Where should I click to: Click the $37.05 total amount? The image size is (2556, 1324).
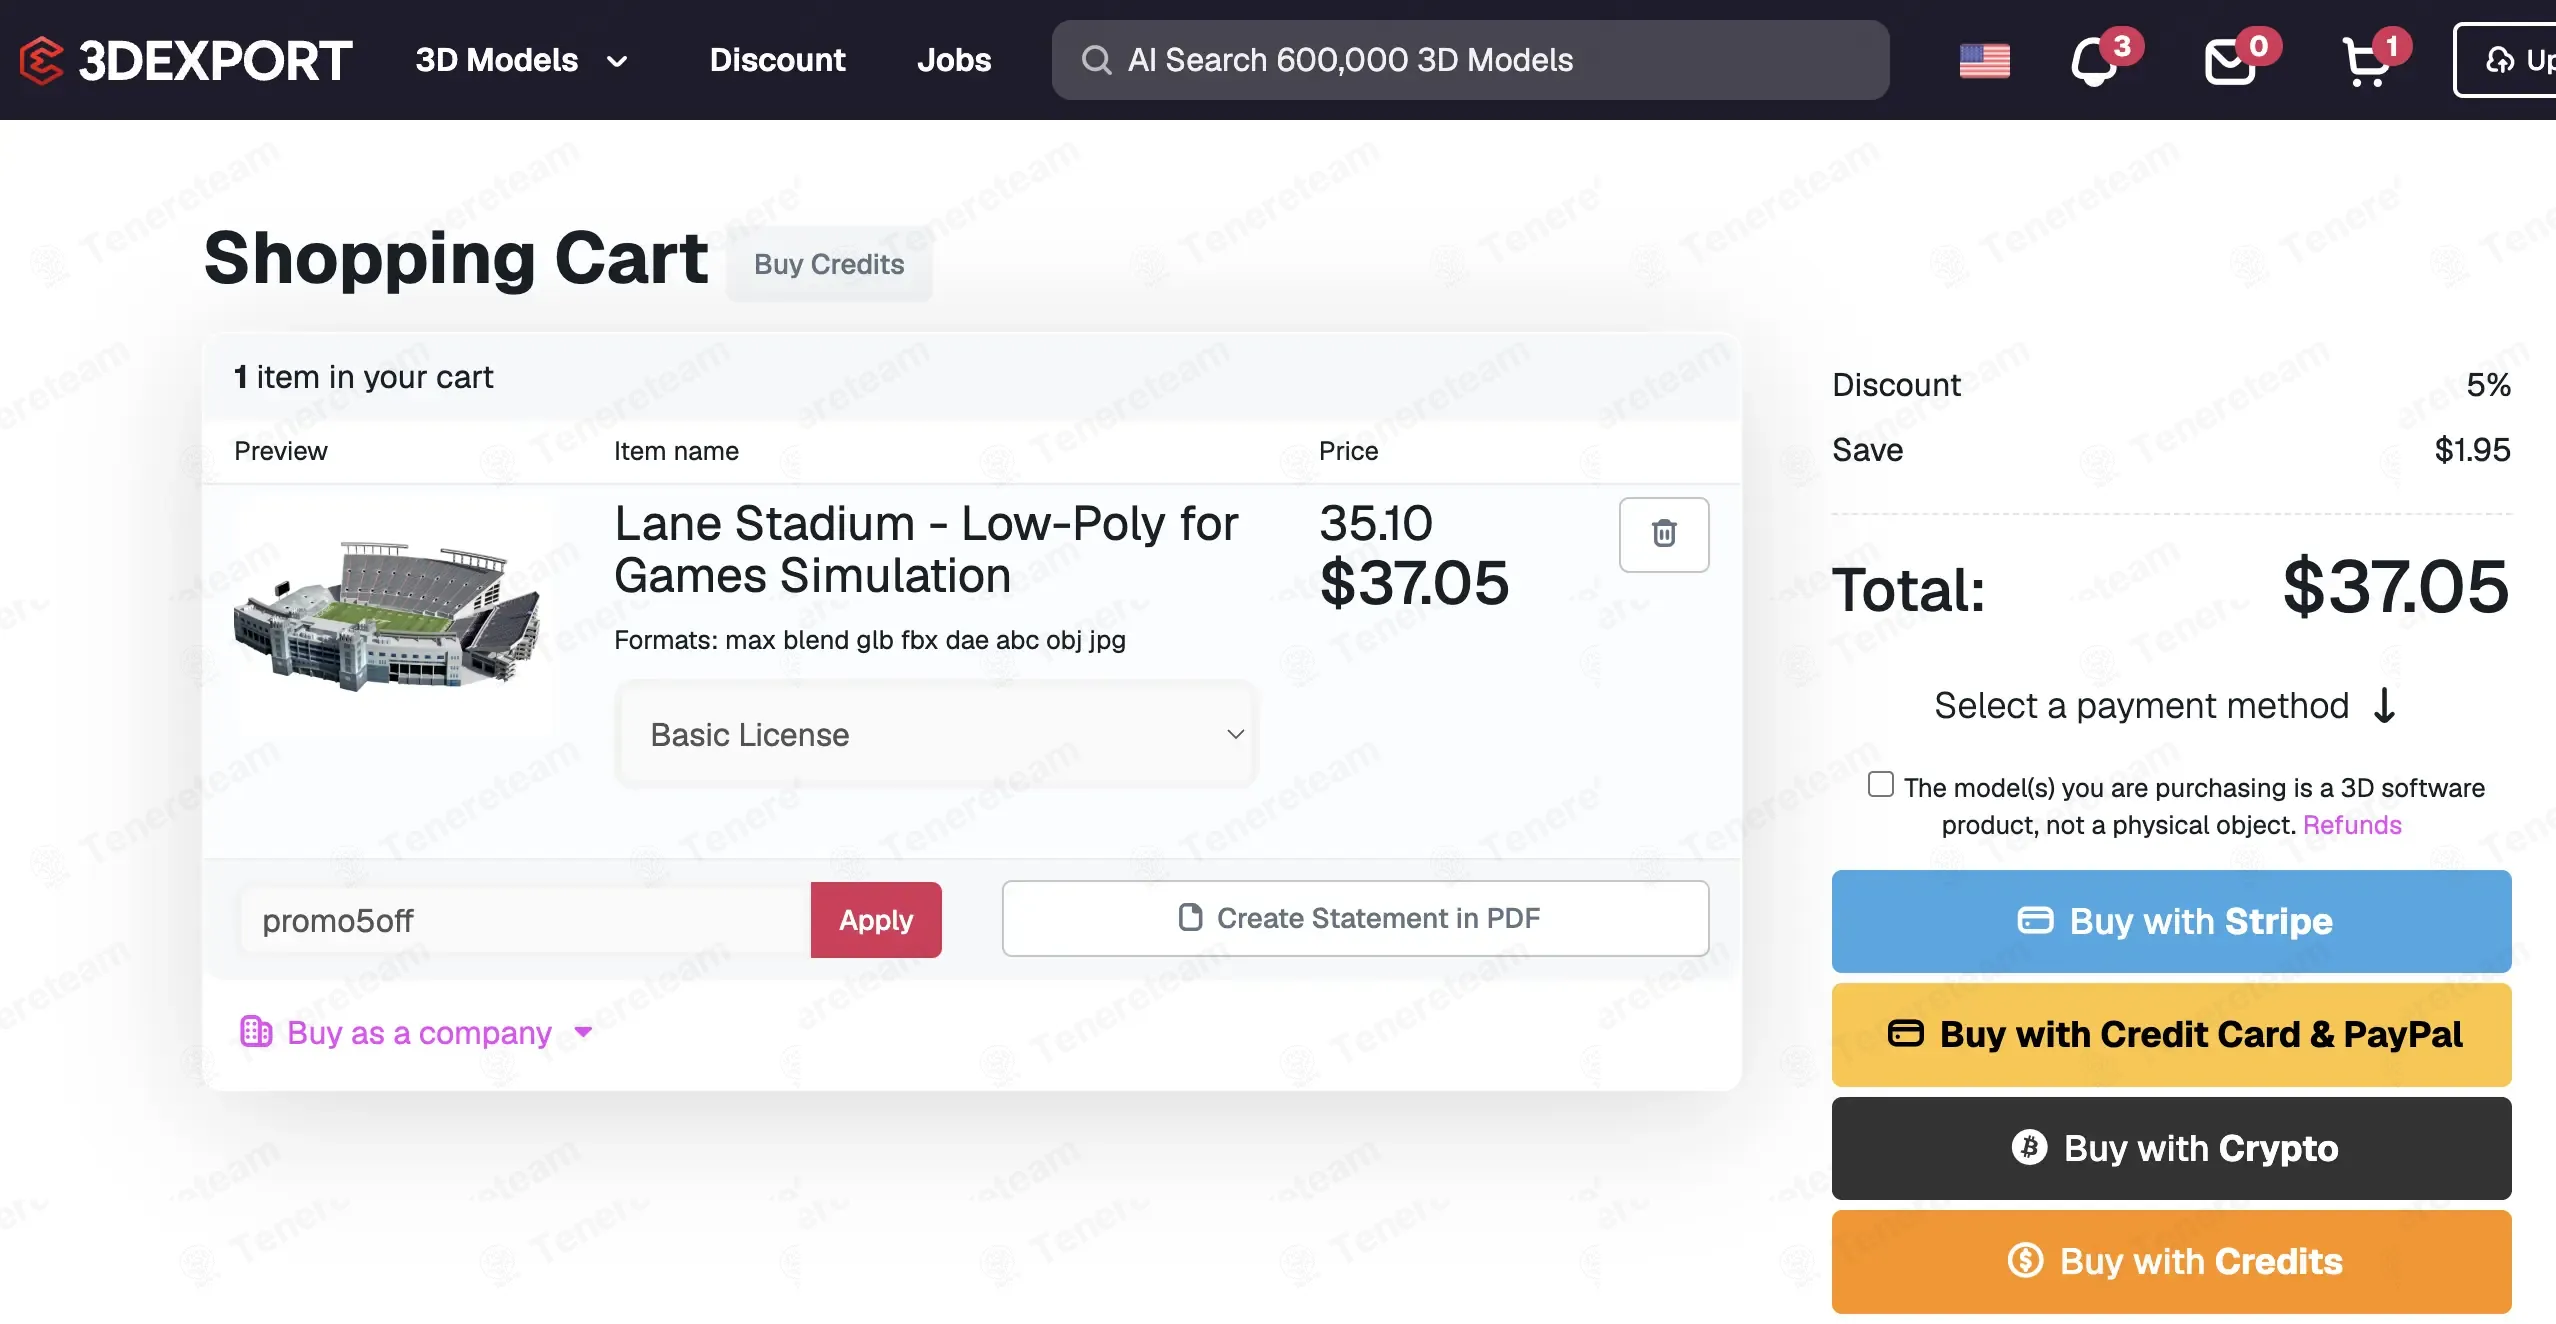pyautogui.click(x=2395, y=587)
